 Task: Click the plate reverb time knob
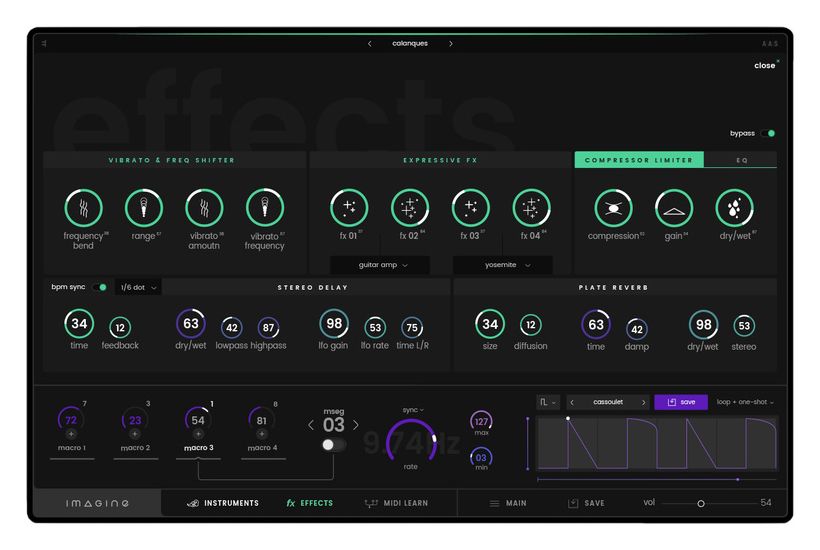(596, 325)
